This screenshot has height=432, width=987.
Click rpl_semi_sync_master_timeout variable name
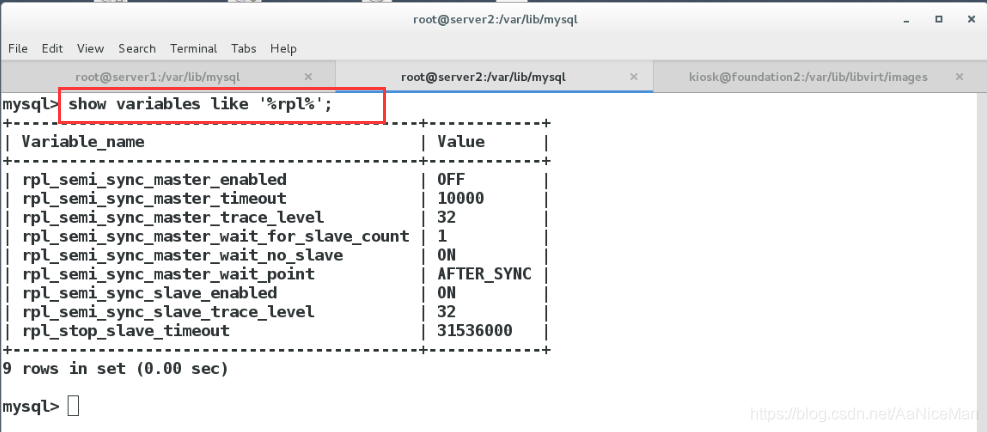point(154,198)
